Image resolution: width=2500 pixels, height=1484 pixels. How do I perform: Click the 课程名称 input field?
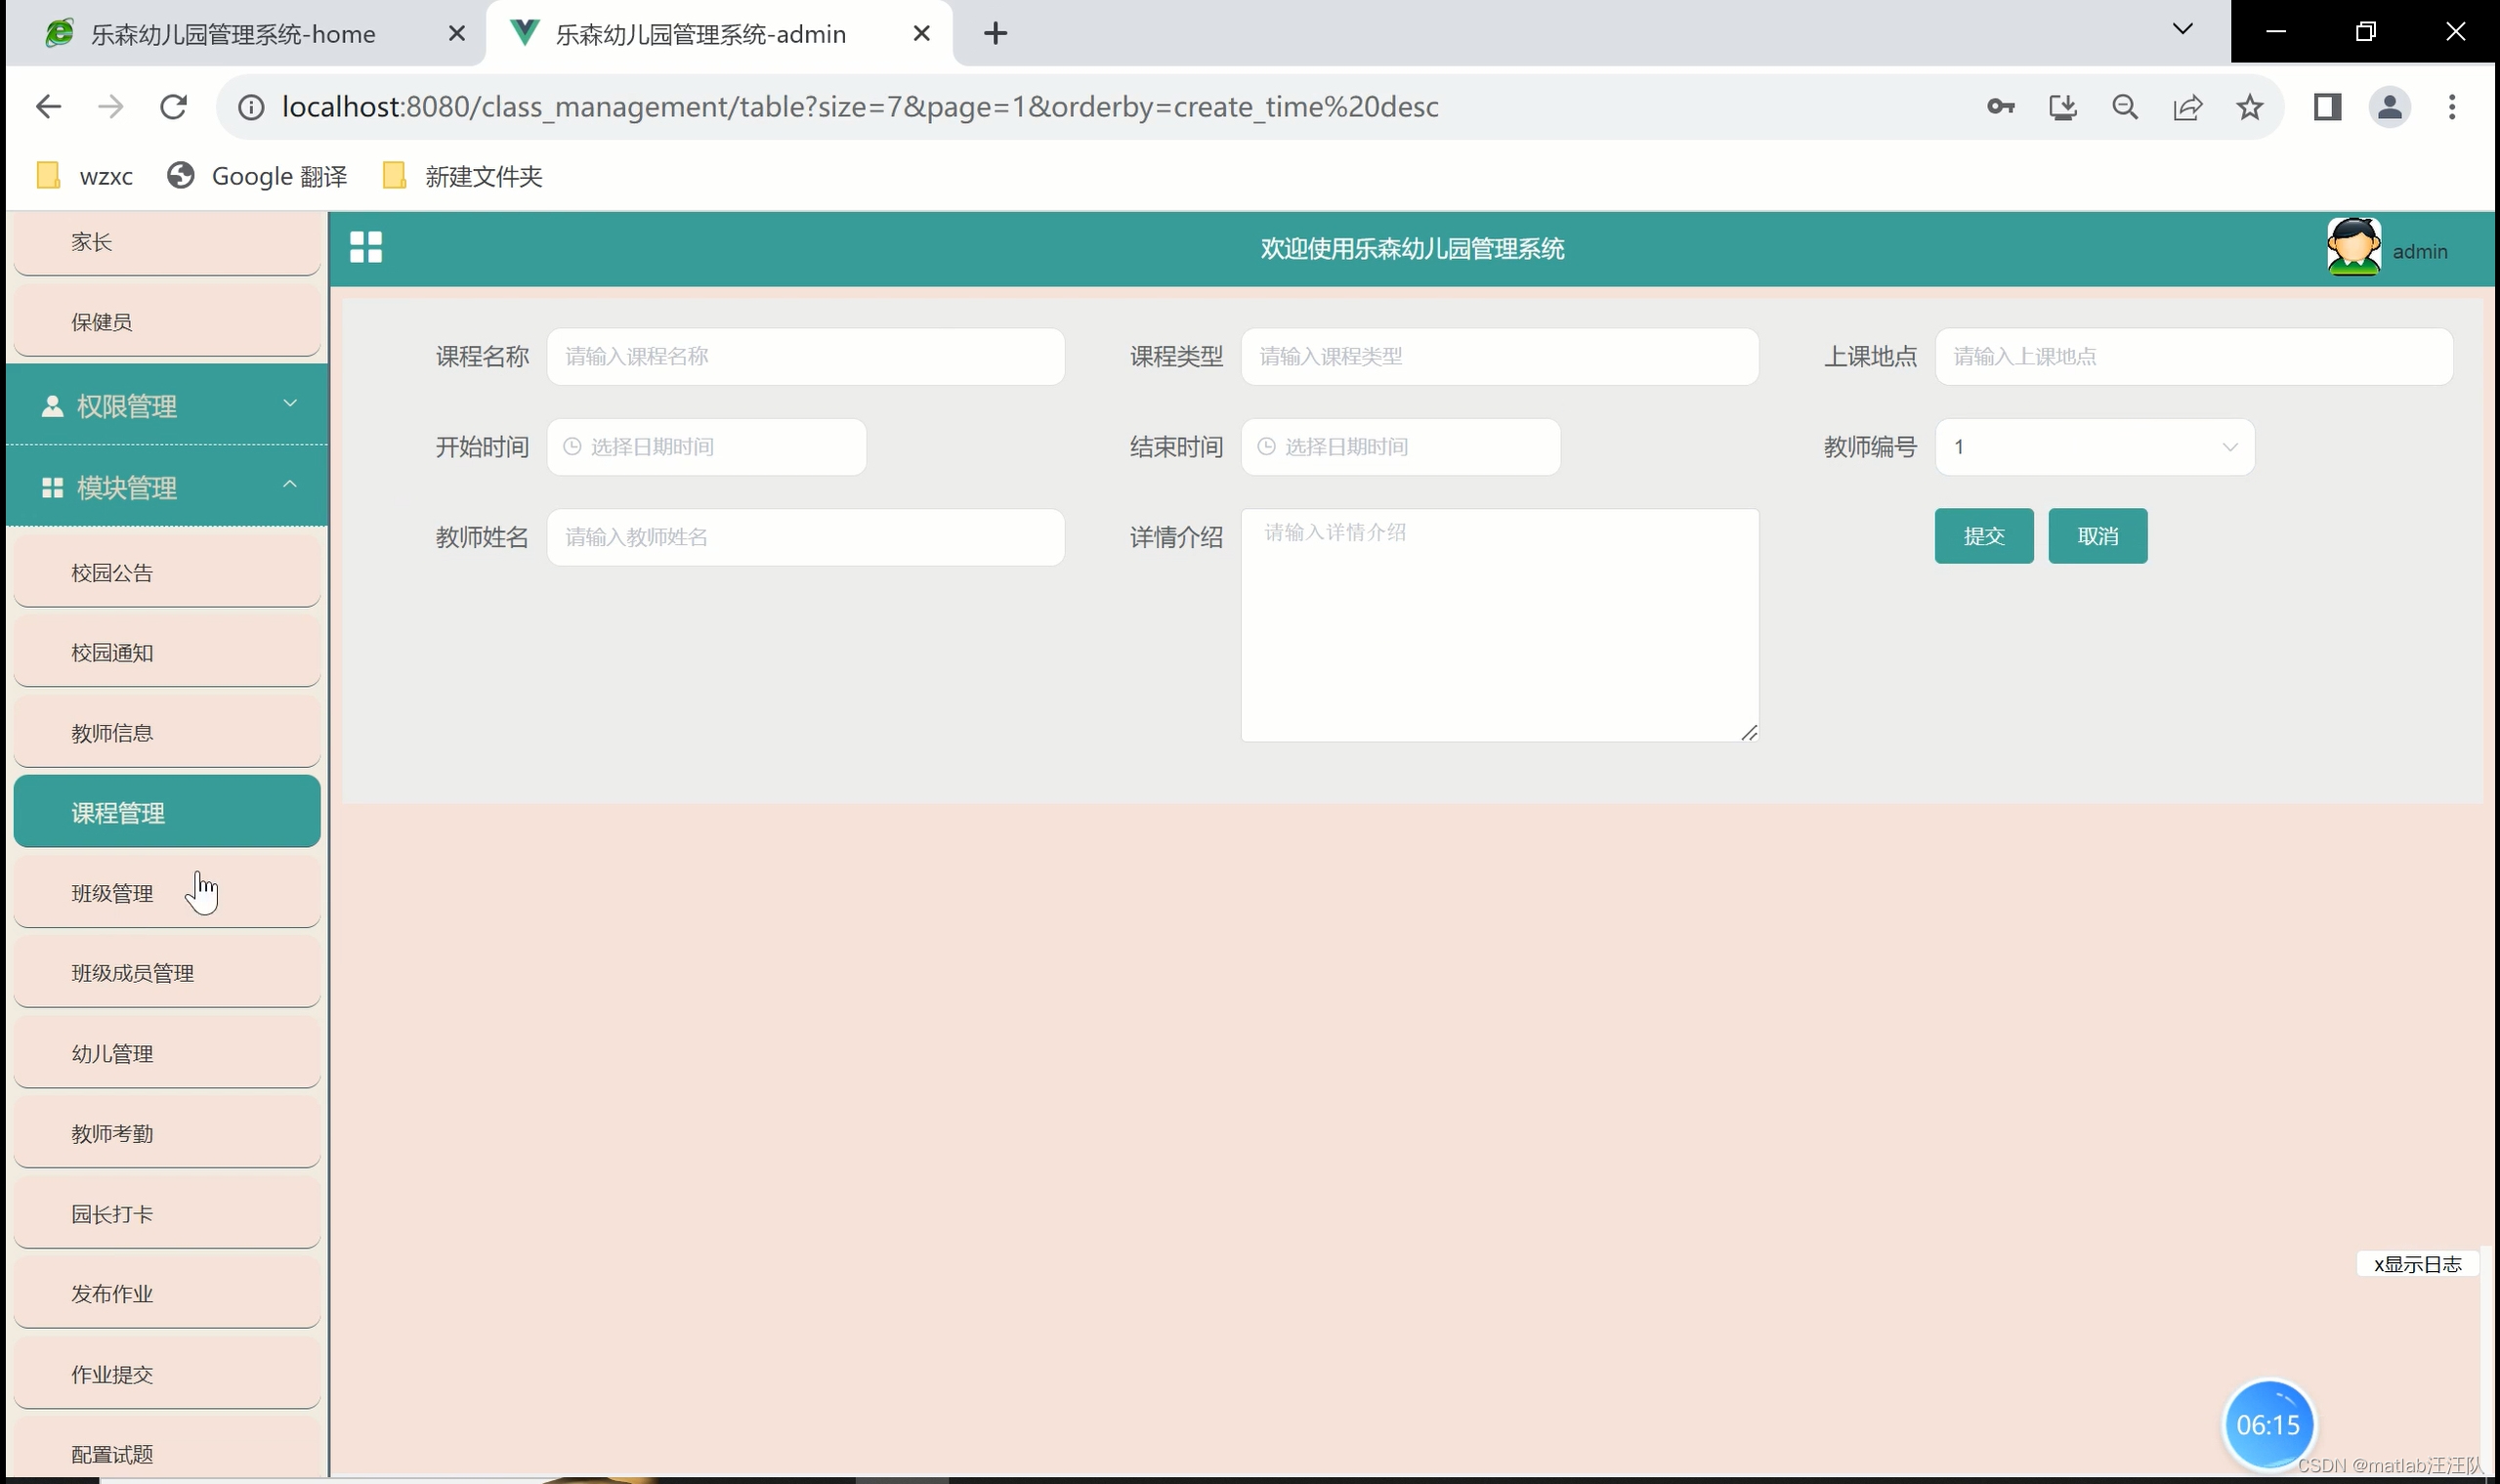(x=805, y=357)
